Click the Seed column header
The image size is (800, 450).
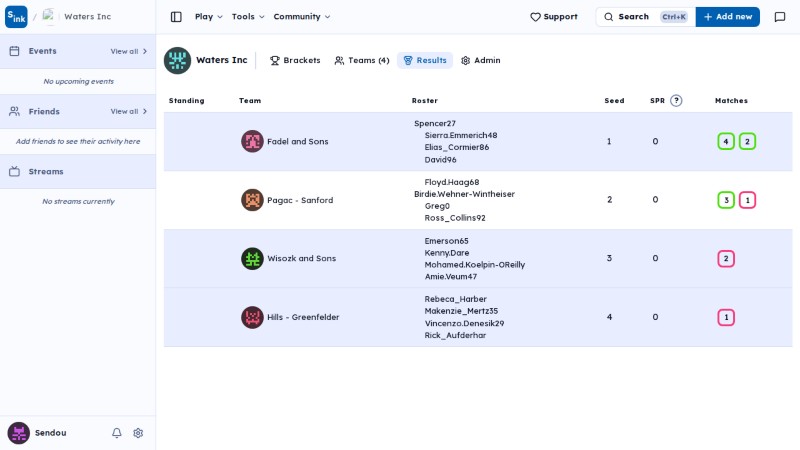tap(614, 101)
